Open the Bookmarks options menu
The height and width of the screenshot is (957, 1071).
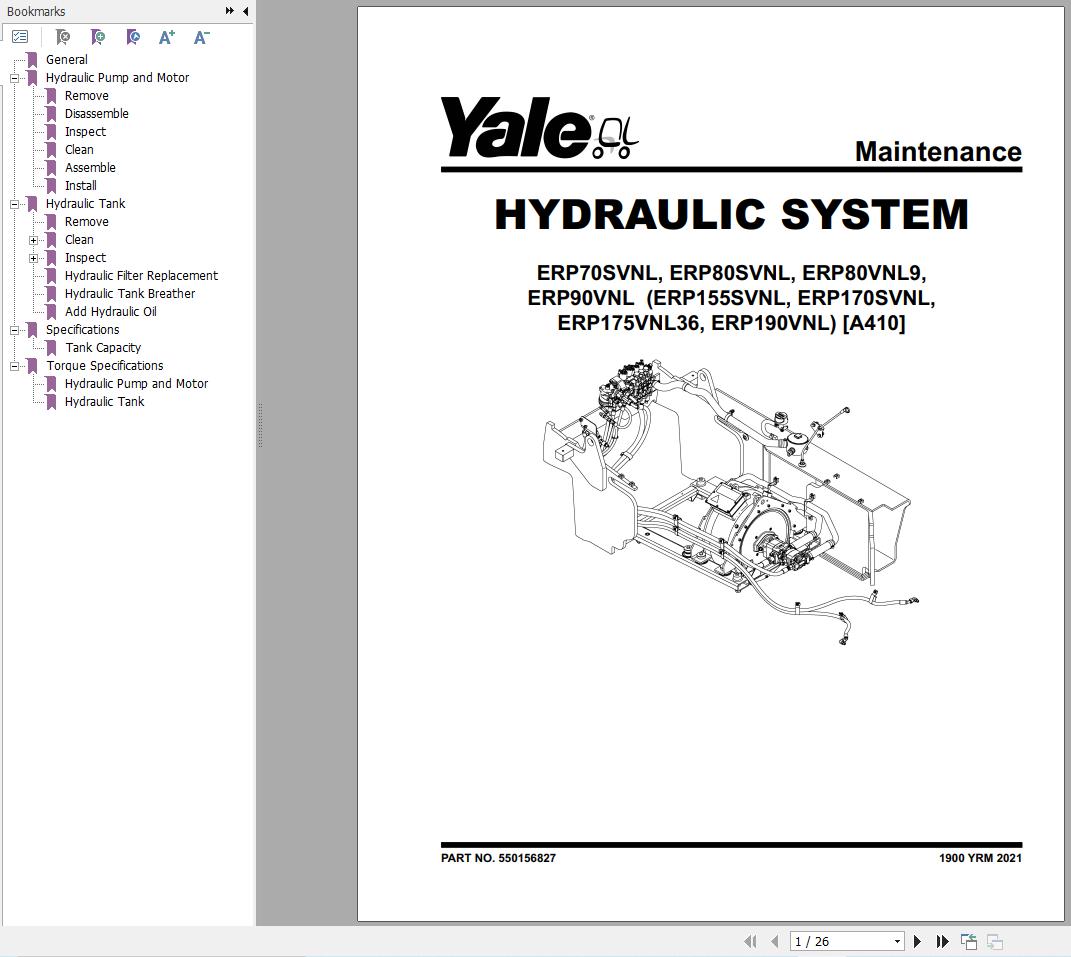tap(20, 35)
